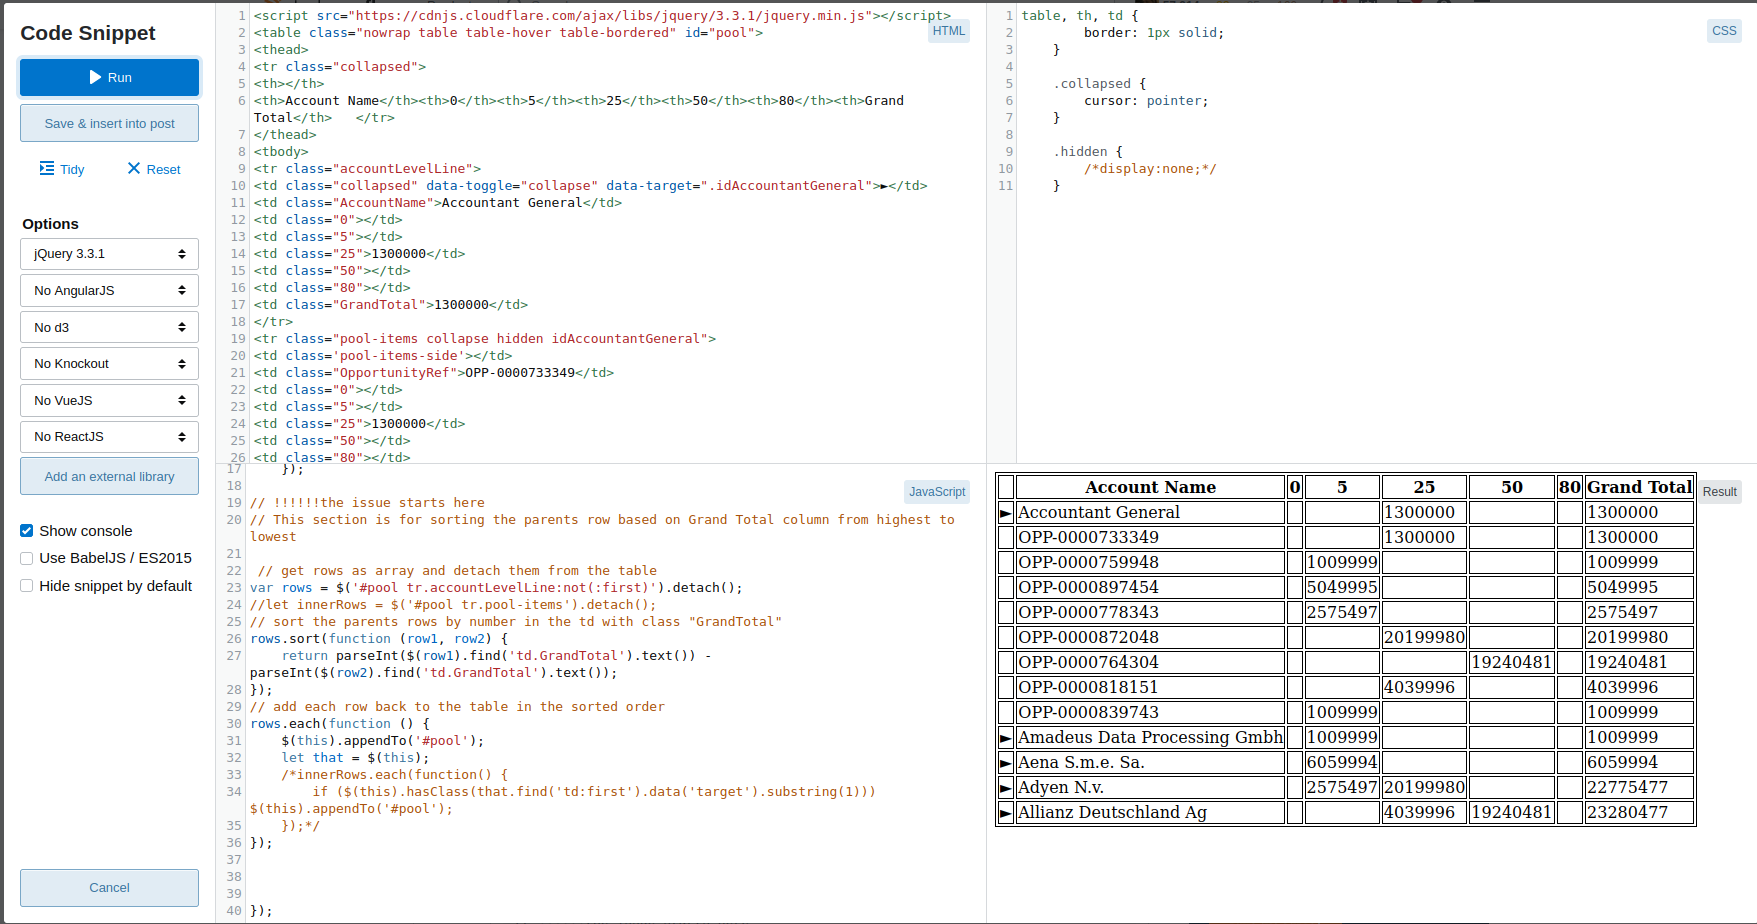Click Add an external library button
The image size is (1757, 924).
click(x=109, y=476)
